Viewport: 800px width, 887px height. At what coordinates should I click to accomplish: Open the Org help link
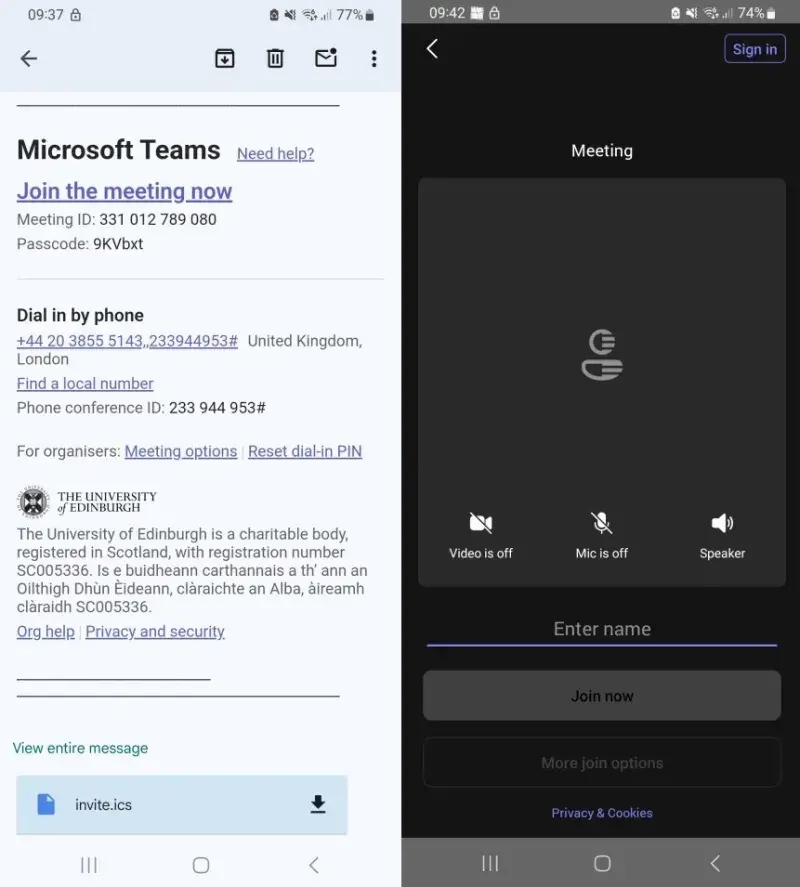coord(45,631)
